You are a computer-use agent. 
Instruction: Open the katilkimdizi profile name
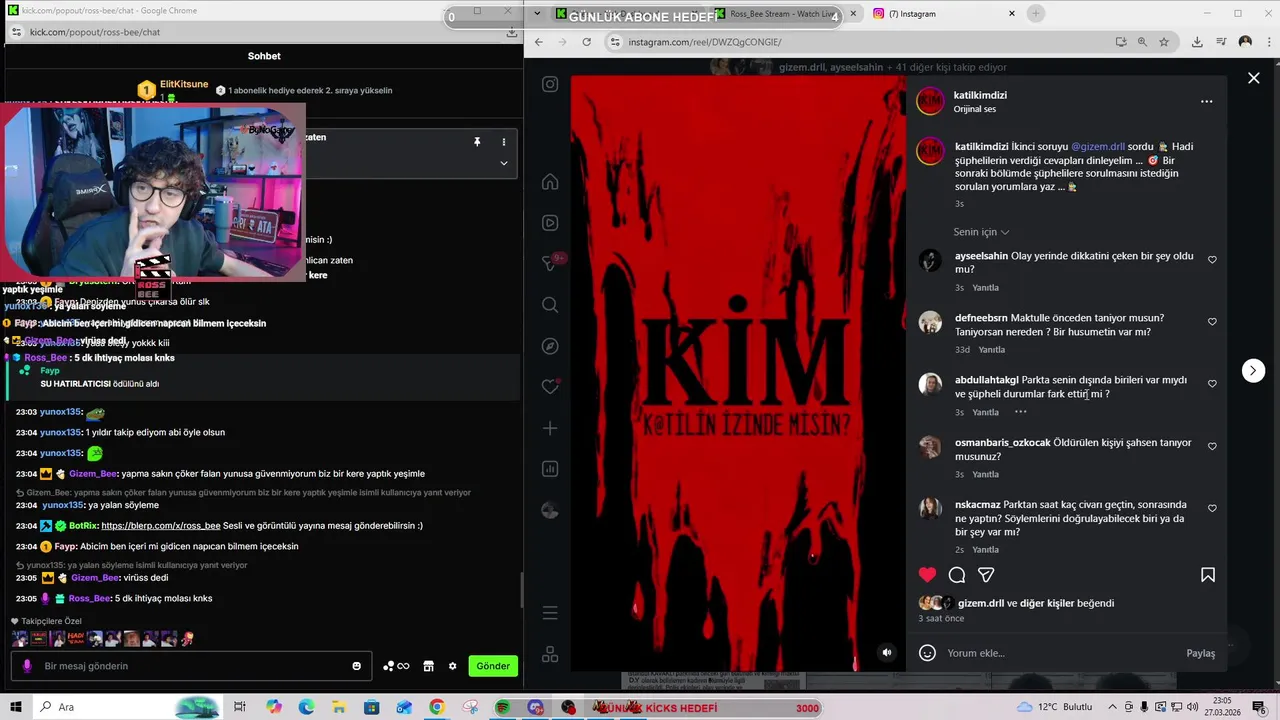pos(980,95)
